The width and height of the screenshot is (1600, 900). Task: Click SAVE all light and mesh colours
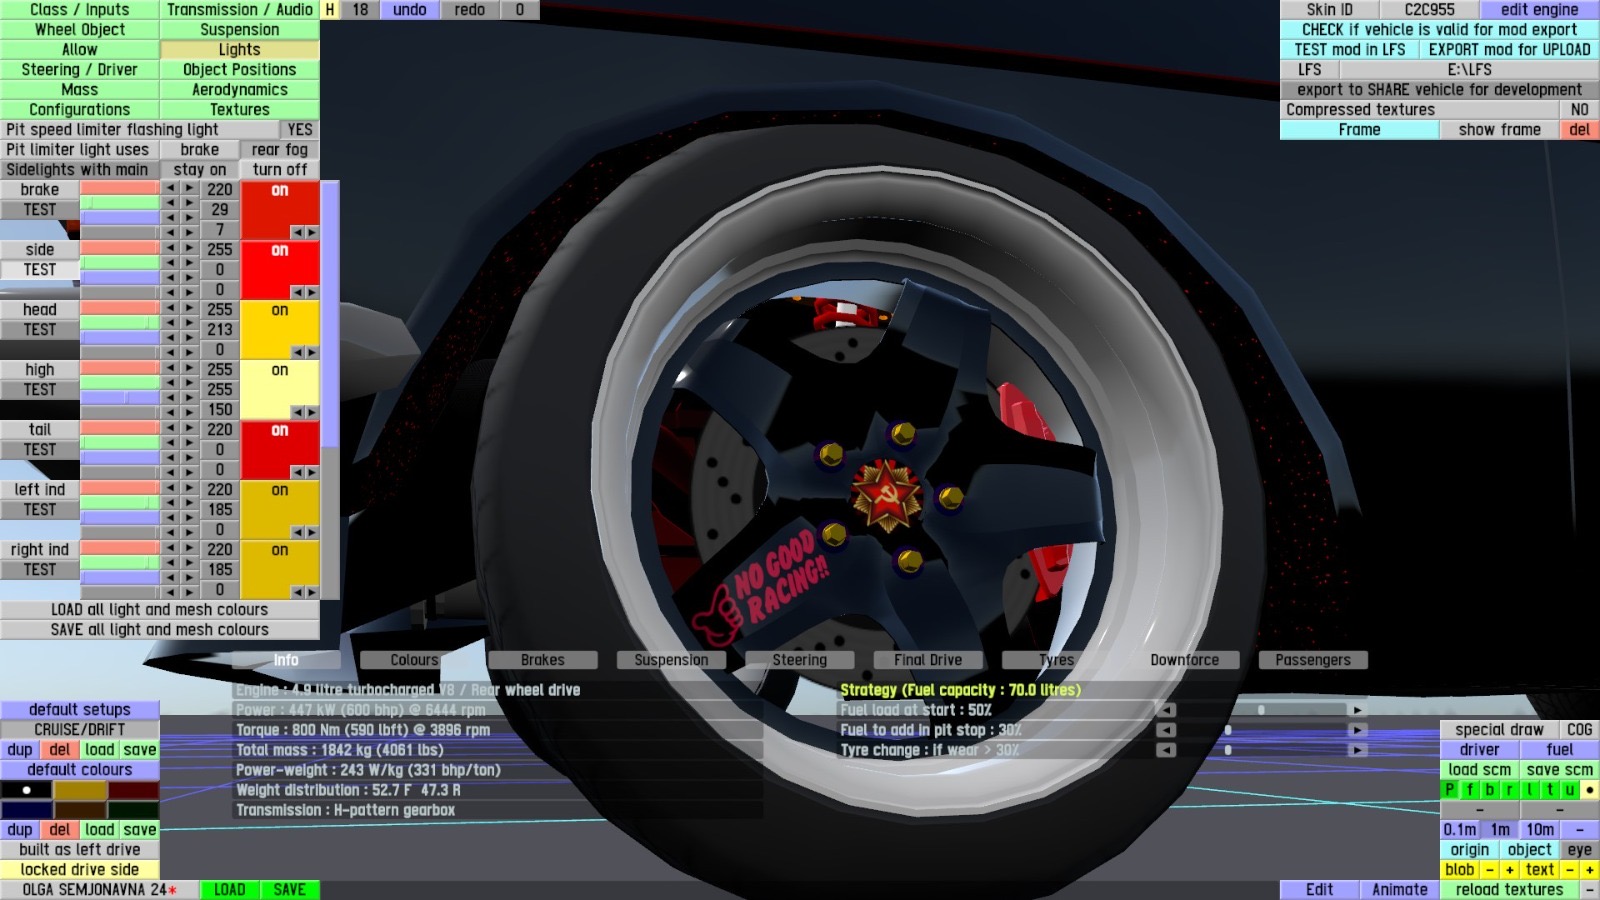tap(160, 630)
